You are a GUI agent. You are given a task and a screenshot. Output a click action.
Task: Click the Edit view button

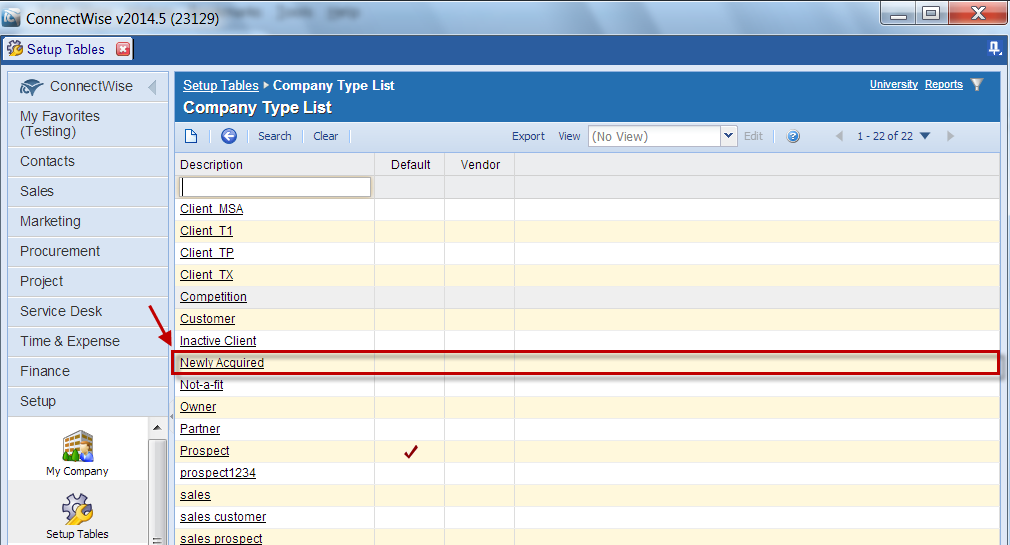pyautogui.click(x=753, y=136)
